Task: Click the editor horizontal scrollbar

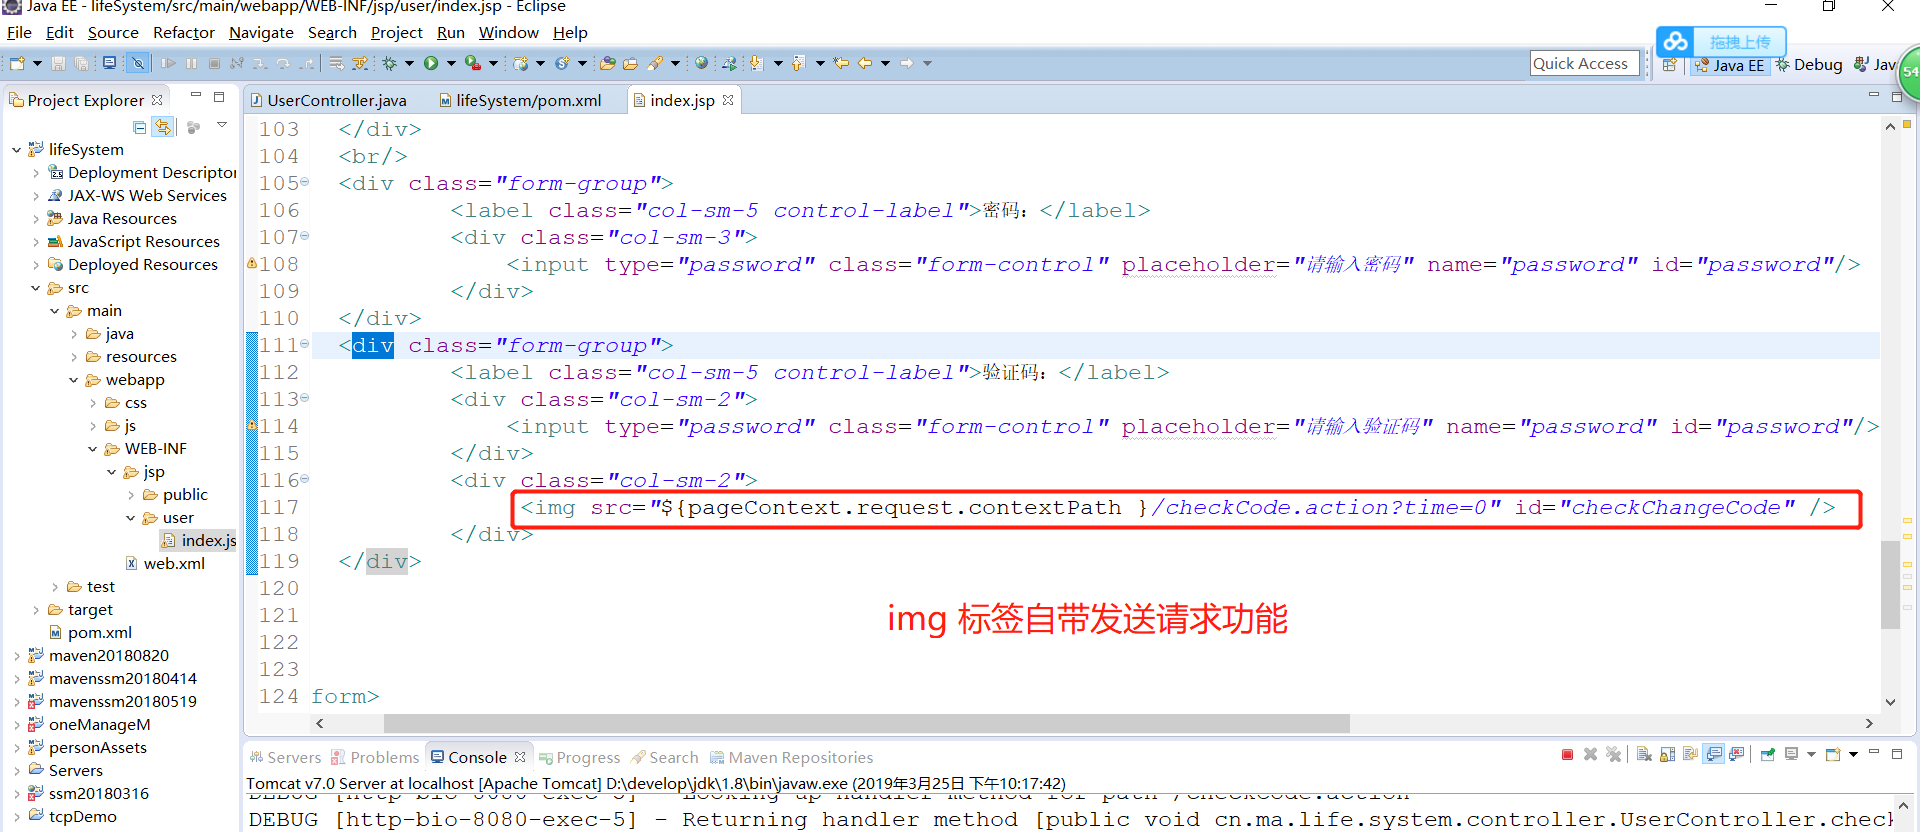Action: 866,723
